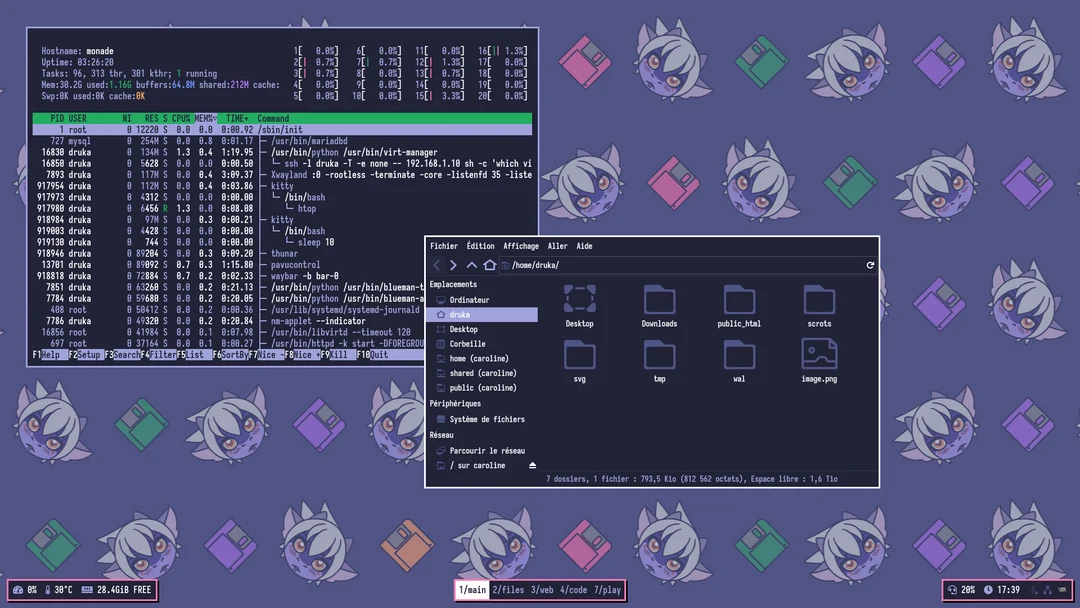Click the Système de fichiers device icon
The height and width of the screenshot is (608, 1080).
tap(441, 419)
